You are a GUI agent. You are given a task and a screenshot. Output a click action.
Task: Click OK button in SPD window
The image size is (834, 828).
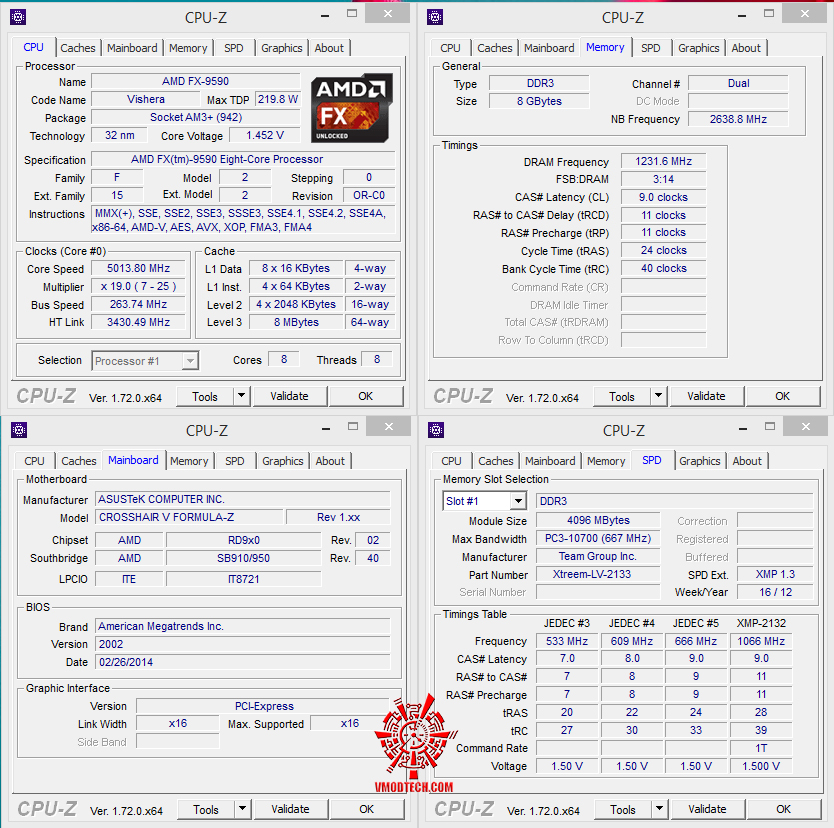[x=783, y=809]
